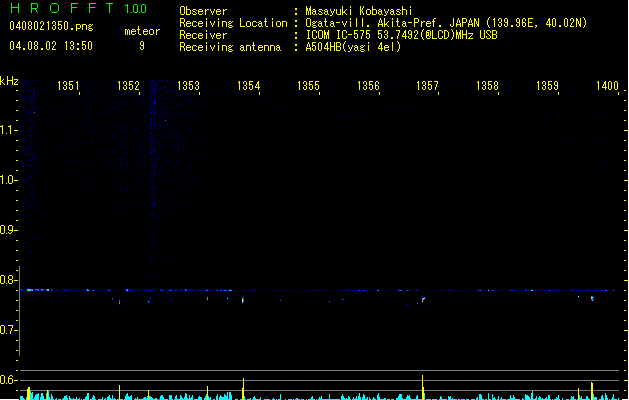Screen dimensions: 629x400
Task: Click the Receiving antenna field label
Action: 230,47
